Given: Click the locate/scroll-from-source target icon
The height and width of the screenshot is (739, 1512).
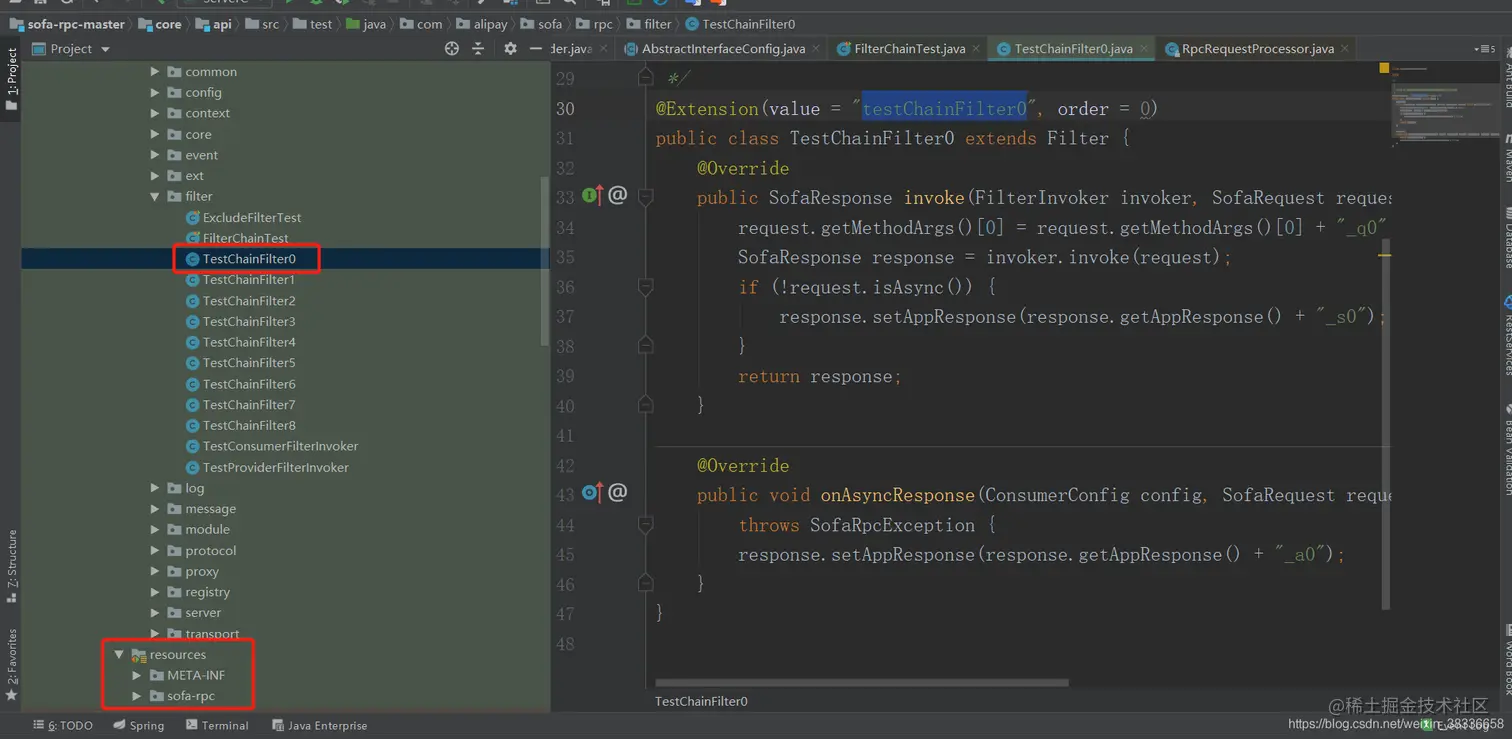Looking at the screenshot, I should 452,48.
